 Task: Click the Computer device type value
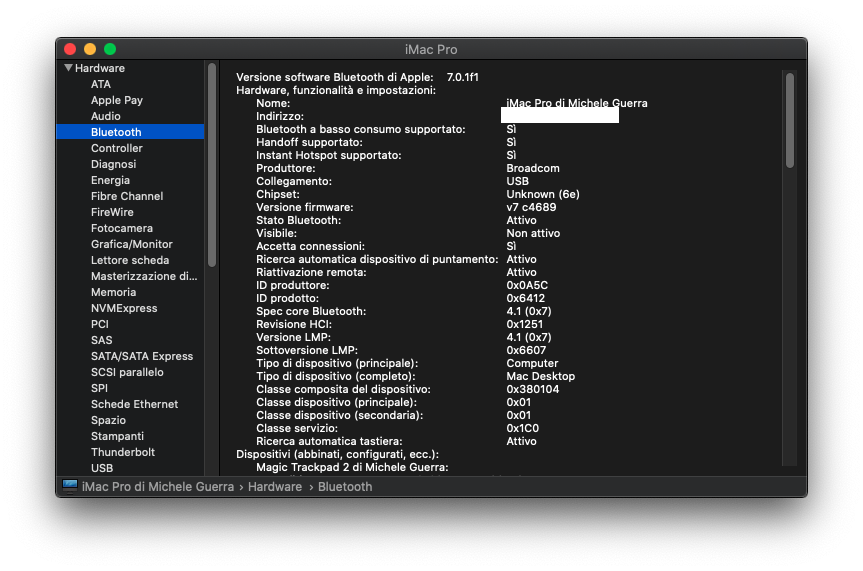[x=532, y=363]
